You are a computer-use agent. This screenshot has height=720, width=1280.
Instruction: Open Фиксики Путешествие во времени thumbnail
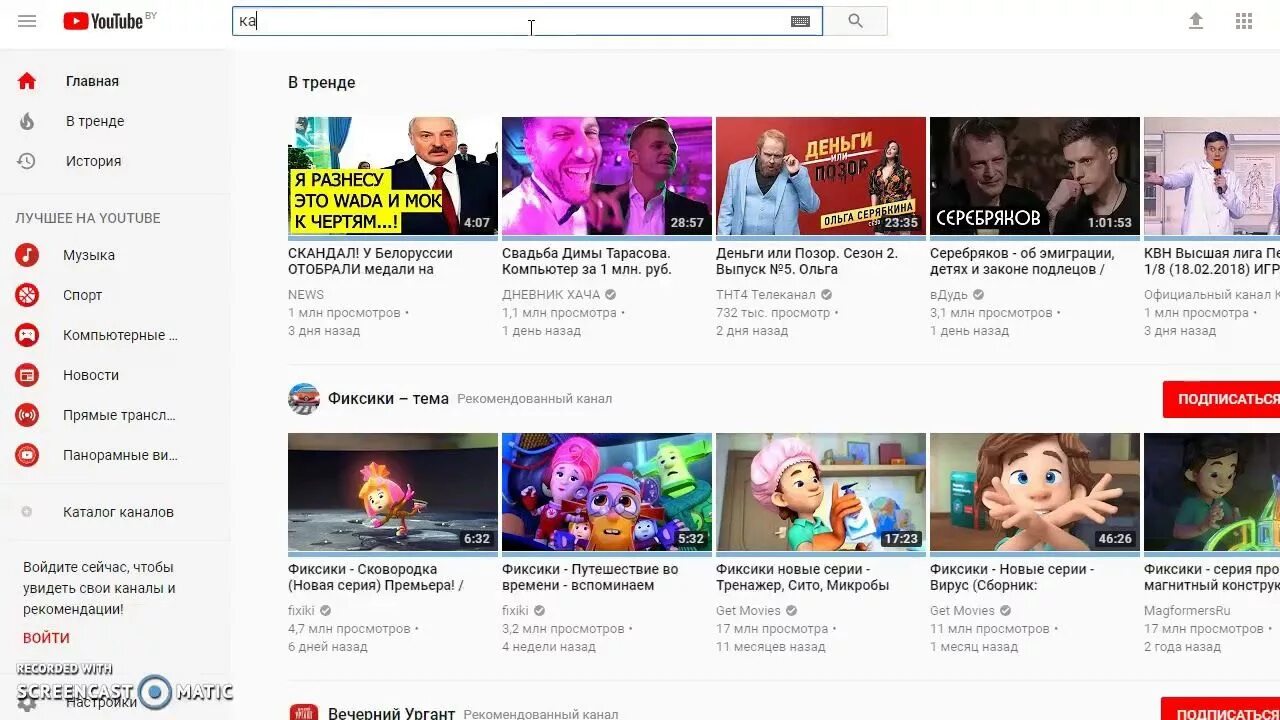point(607,492)
